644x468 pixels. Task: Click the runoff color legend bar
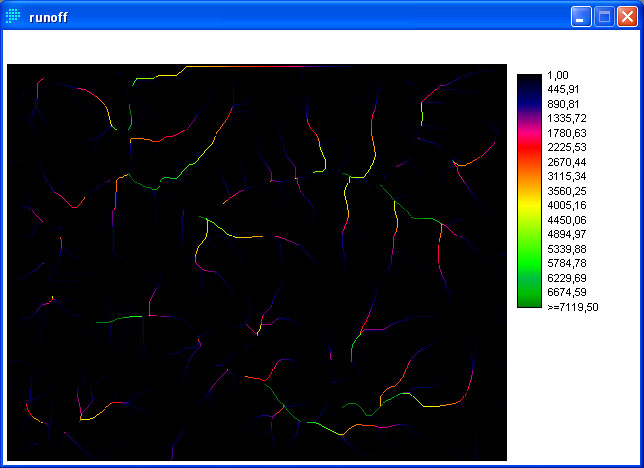(529, 191)
